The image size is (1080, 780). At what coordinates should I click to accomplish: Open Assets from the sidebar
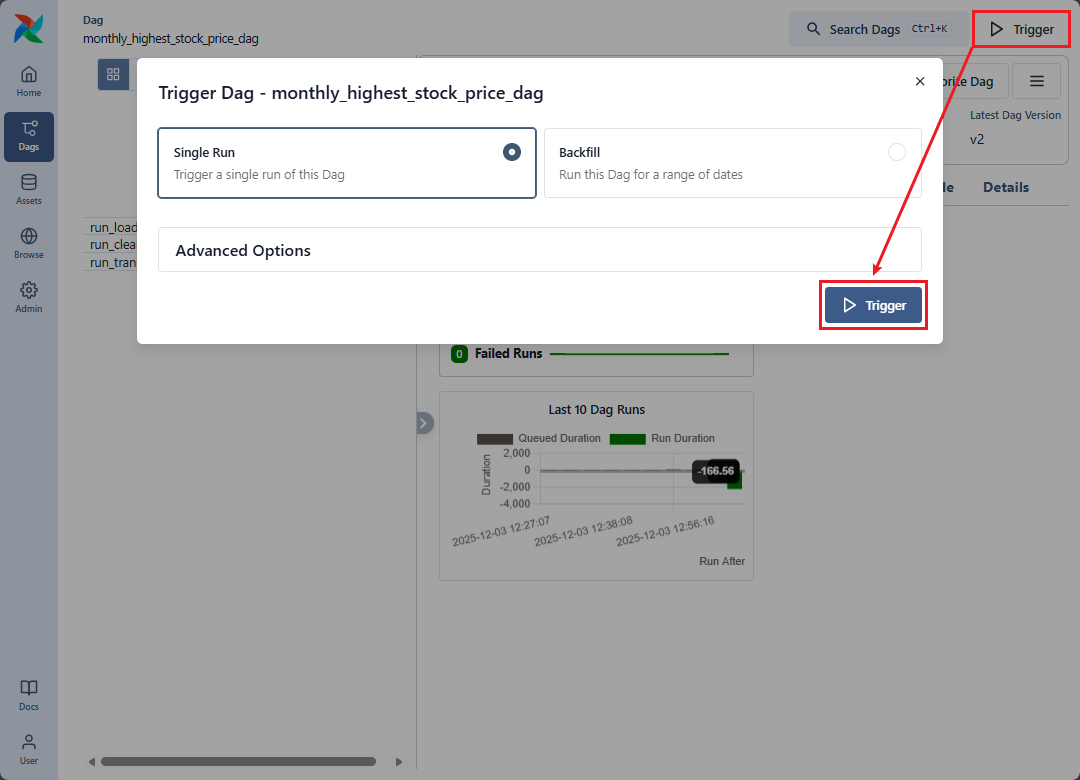[x=28, y=189]
